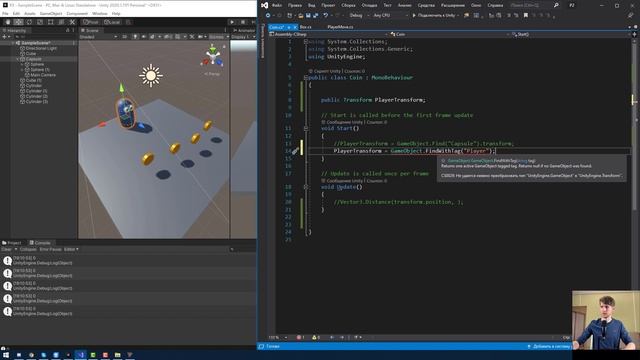Collapse the Start method code block

pyautogui.click(x=306, y=128)
